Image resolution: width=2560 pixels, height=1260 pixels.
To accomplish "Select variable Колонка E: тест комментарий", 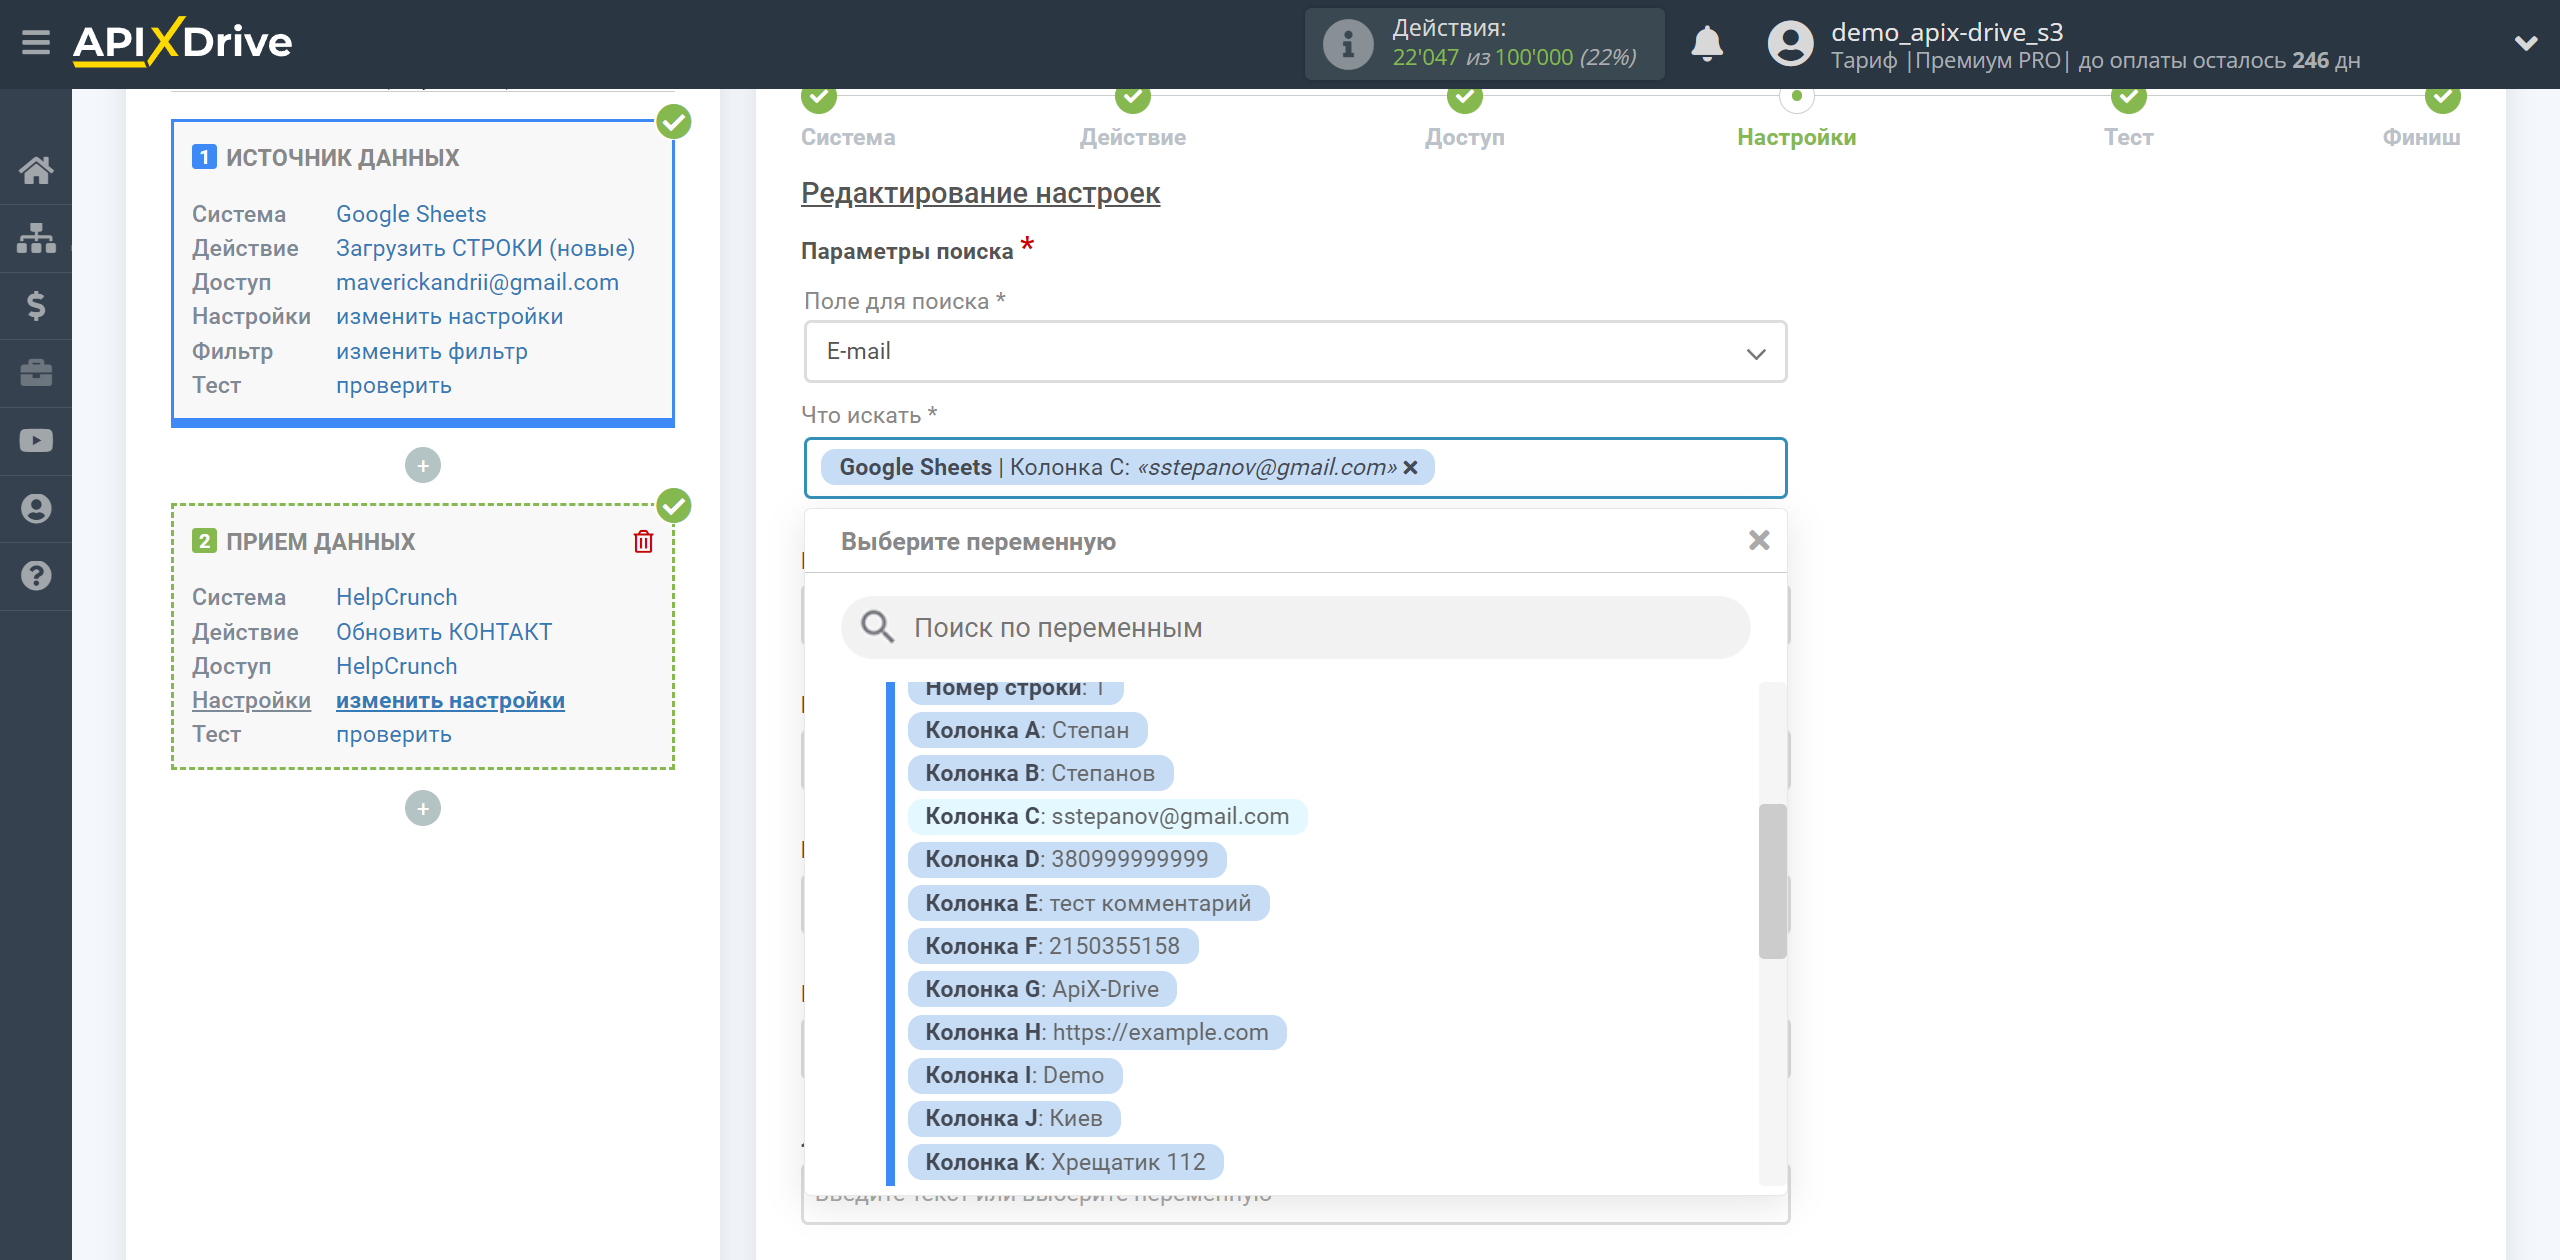I will click(1088, 903).
